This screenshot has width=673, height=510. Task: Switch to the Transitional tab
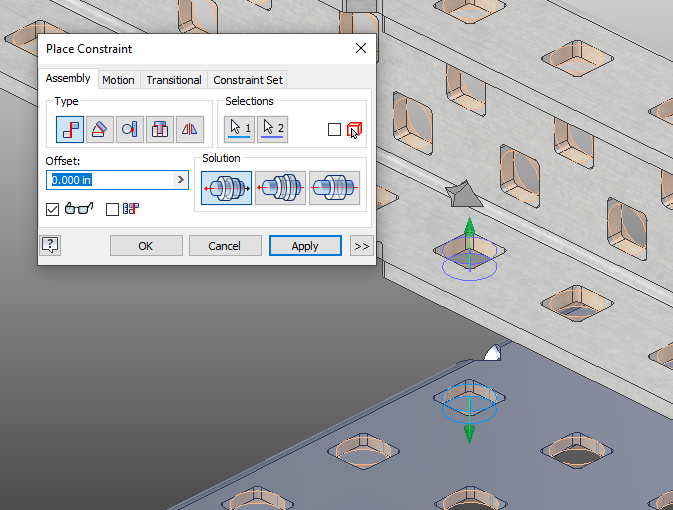point(174,80)
